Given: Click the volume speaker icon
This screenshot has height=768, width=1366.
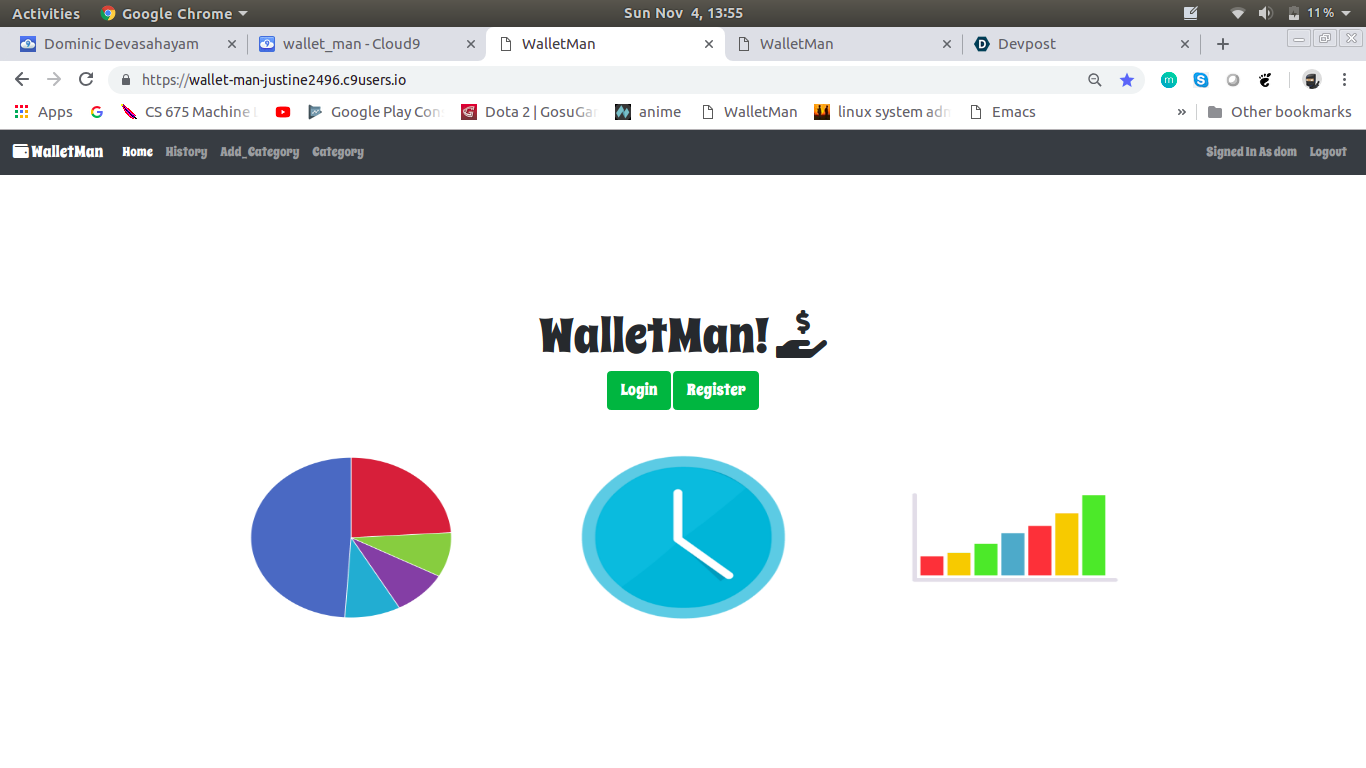Looking at the screenshot, I should [1265, 13].
